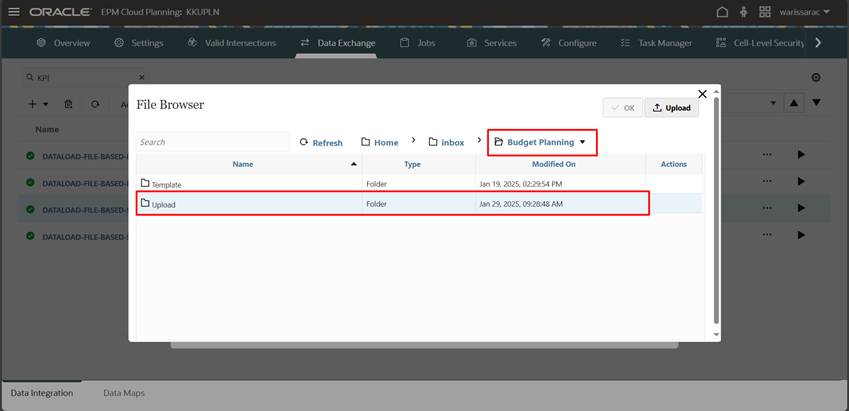Click the horizontal scrollbar below the dialog
The image size is (849, 411).
424,345
